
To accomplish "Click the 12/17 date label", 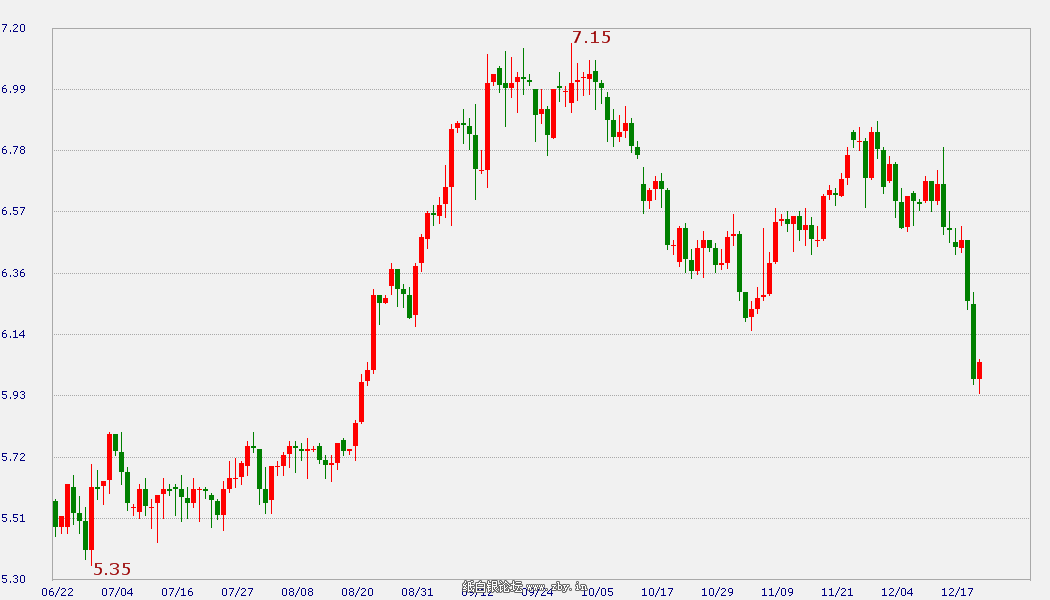I will tap(957, 592).
